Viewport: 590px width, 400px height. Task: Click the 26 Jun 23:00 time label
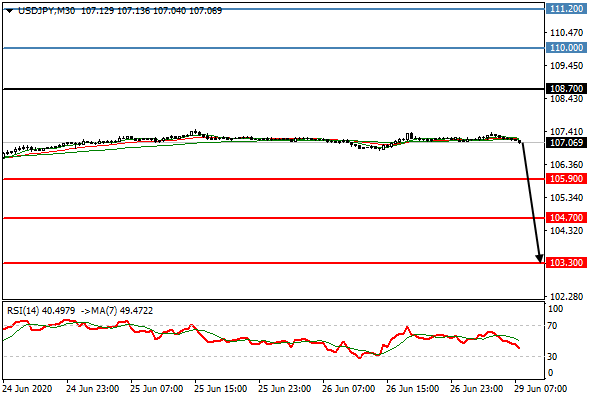point(476,388)
